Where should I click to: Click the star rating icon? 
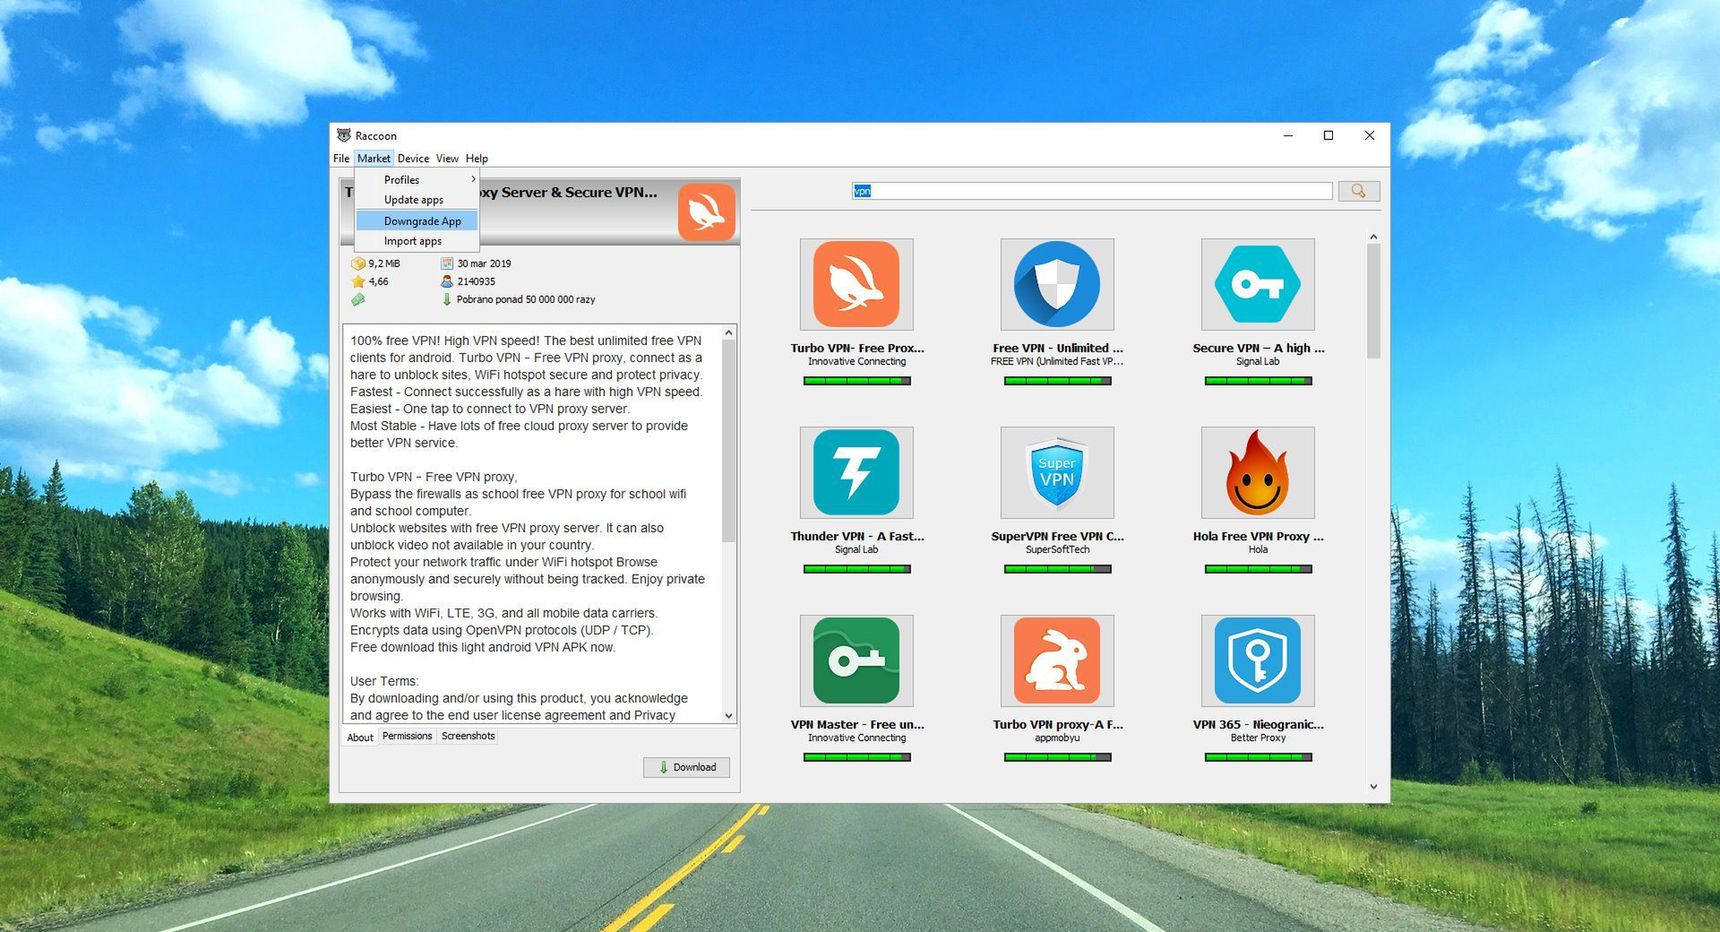(358, 282)
